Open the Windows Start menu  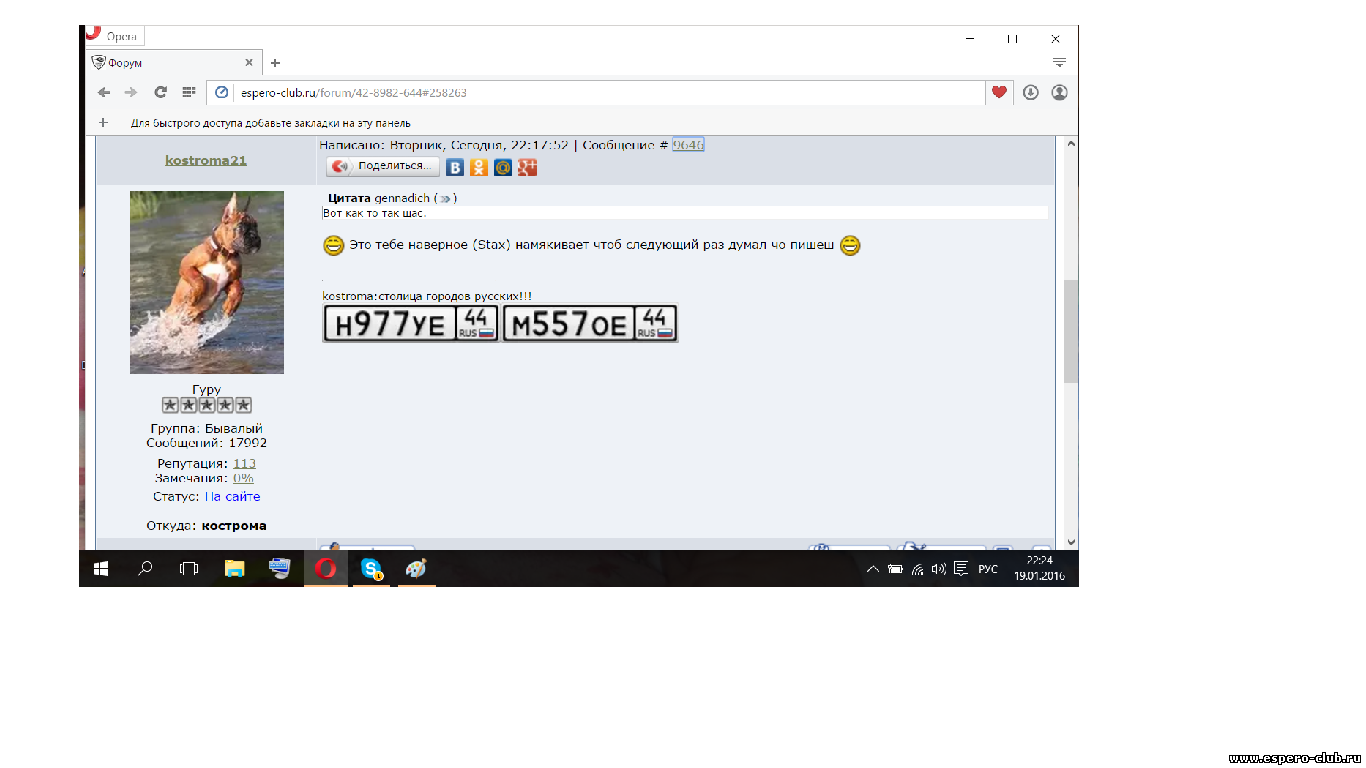tap(101, 568)
